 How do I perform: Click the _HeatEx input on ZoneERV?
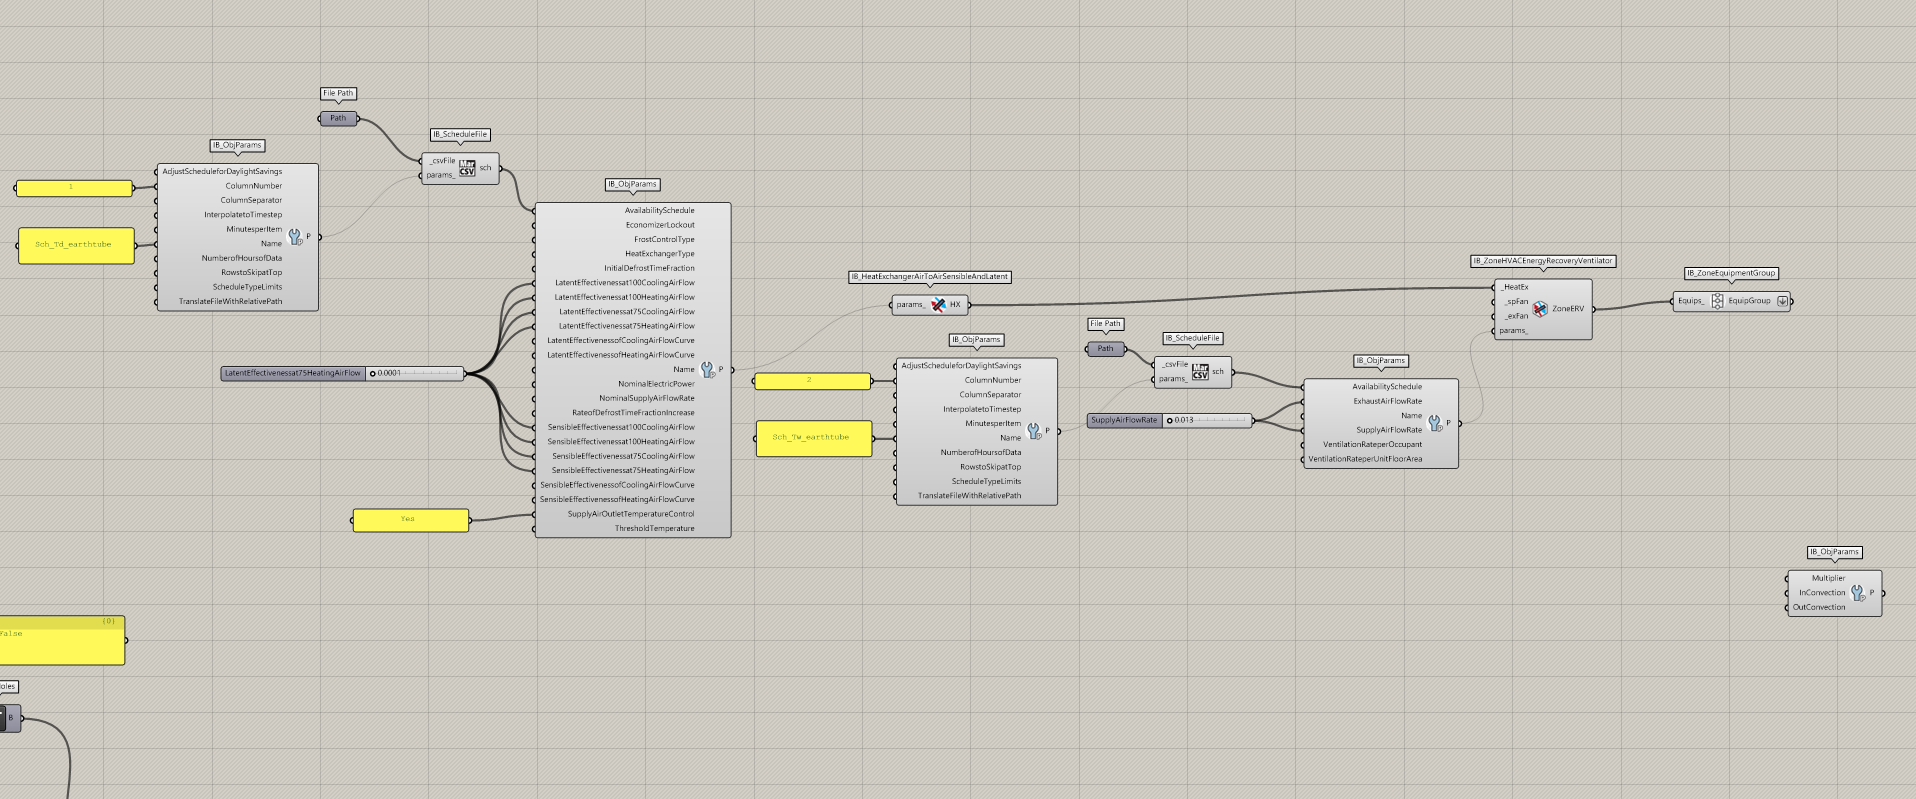pyautogui.click(x=1515, y=287)
